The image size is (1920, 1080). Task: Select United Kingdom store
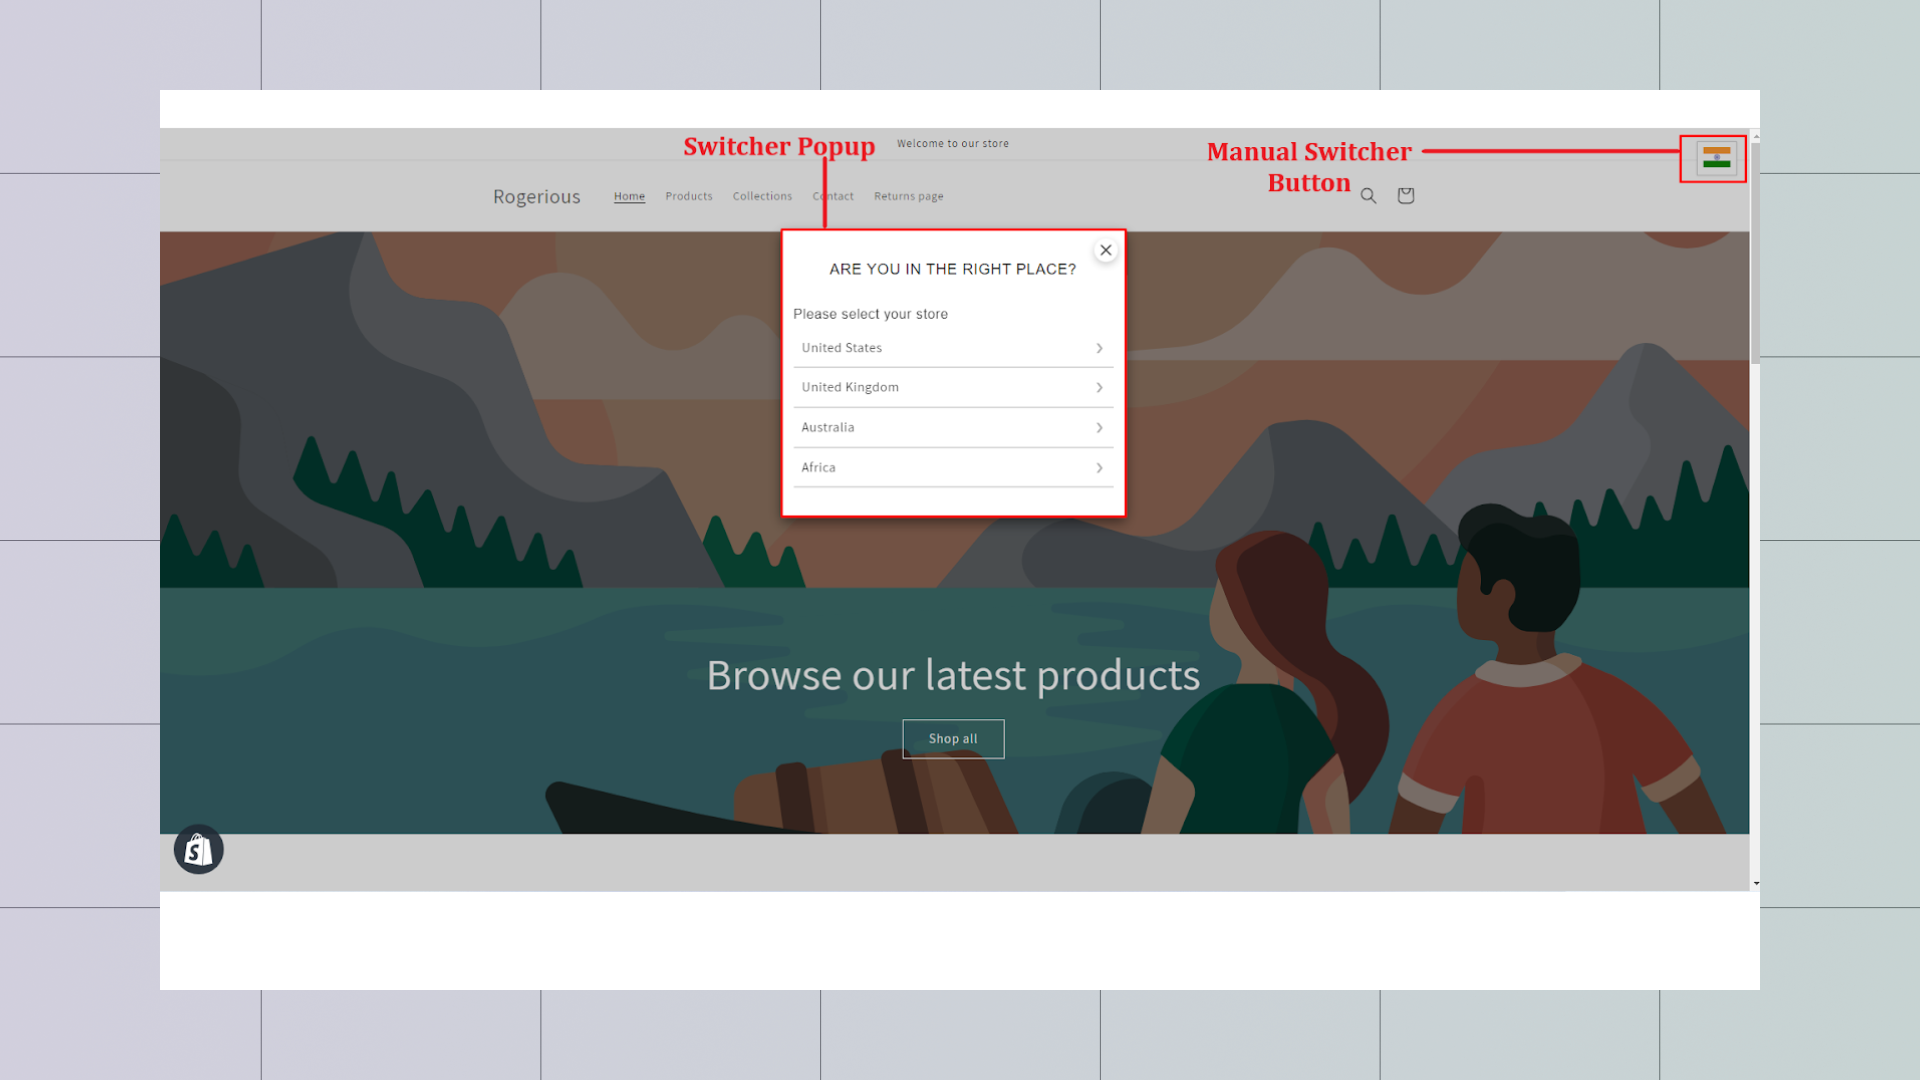(x=953, y=387)
